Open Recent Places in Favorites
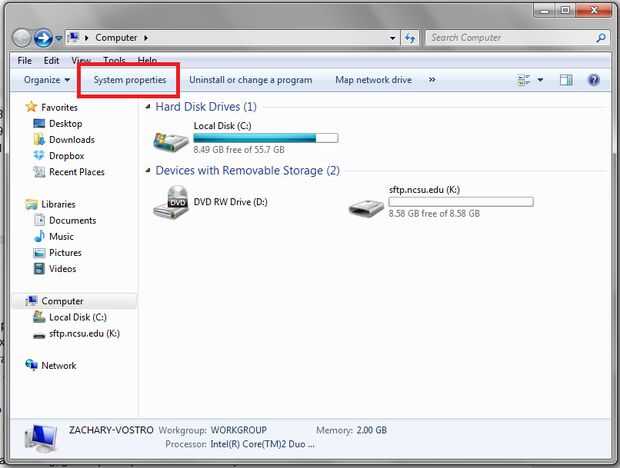The image size is (620, 468). [77, 172]
